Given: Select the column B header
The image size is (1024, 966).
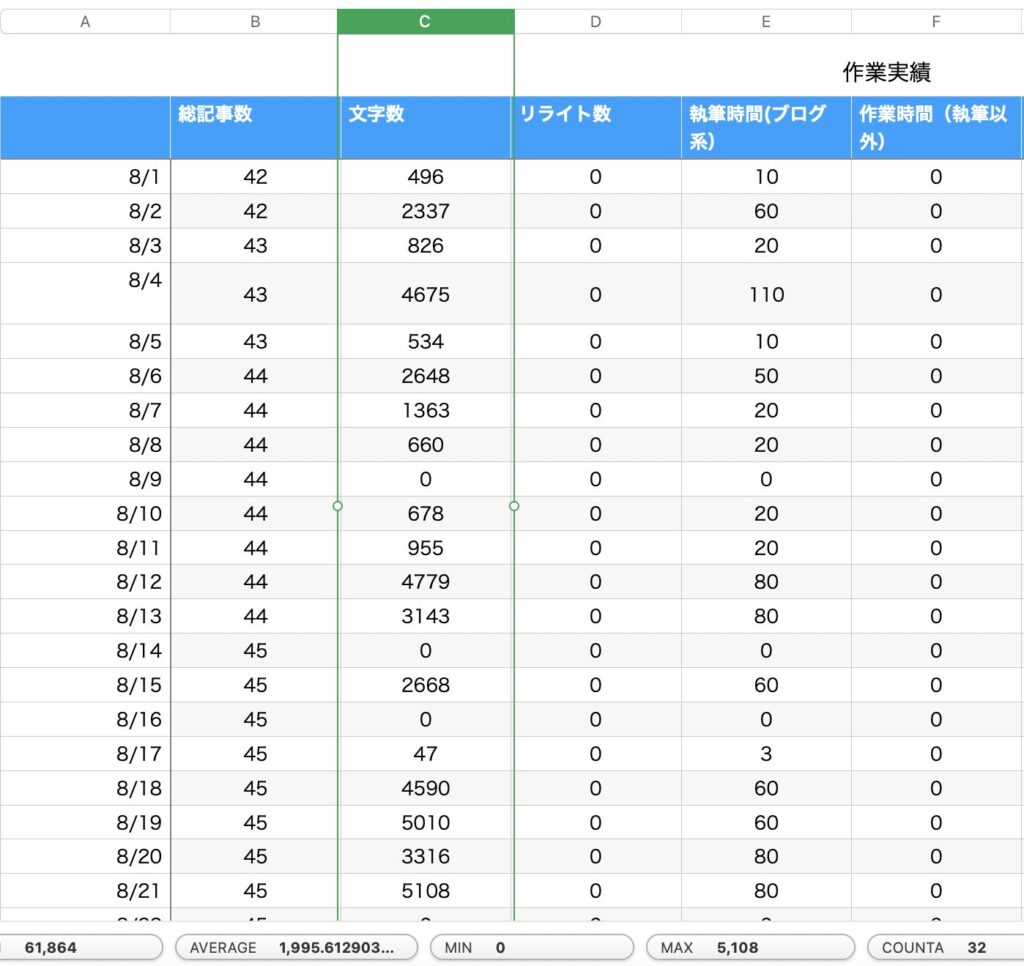Looking at the screenshot, I should tap(255, 22).
